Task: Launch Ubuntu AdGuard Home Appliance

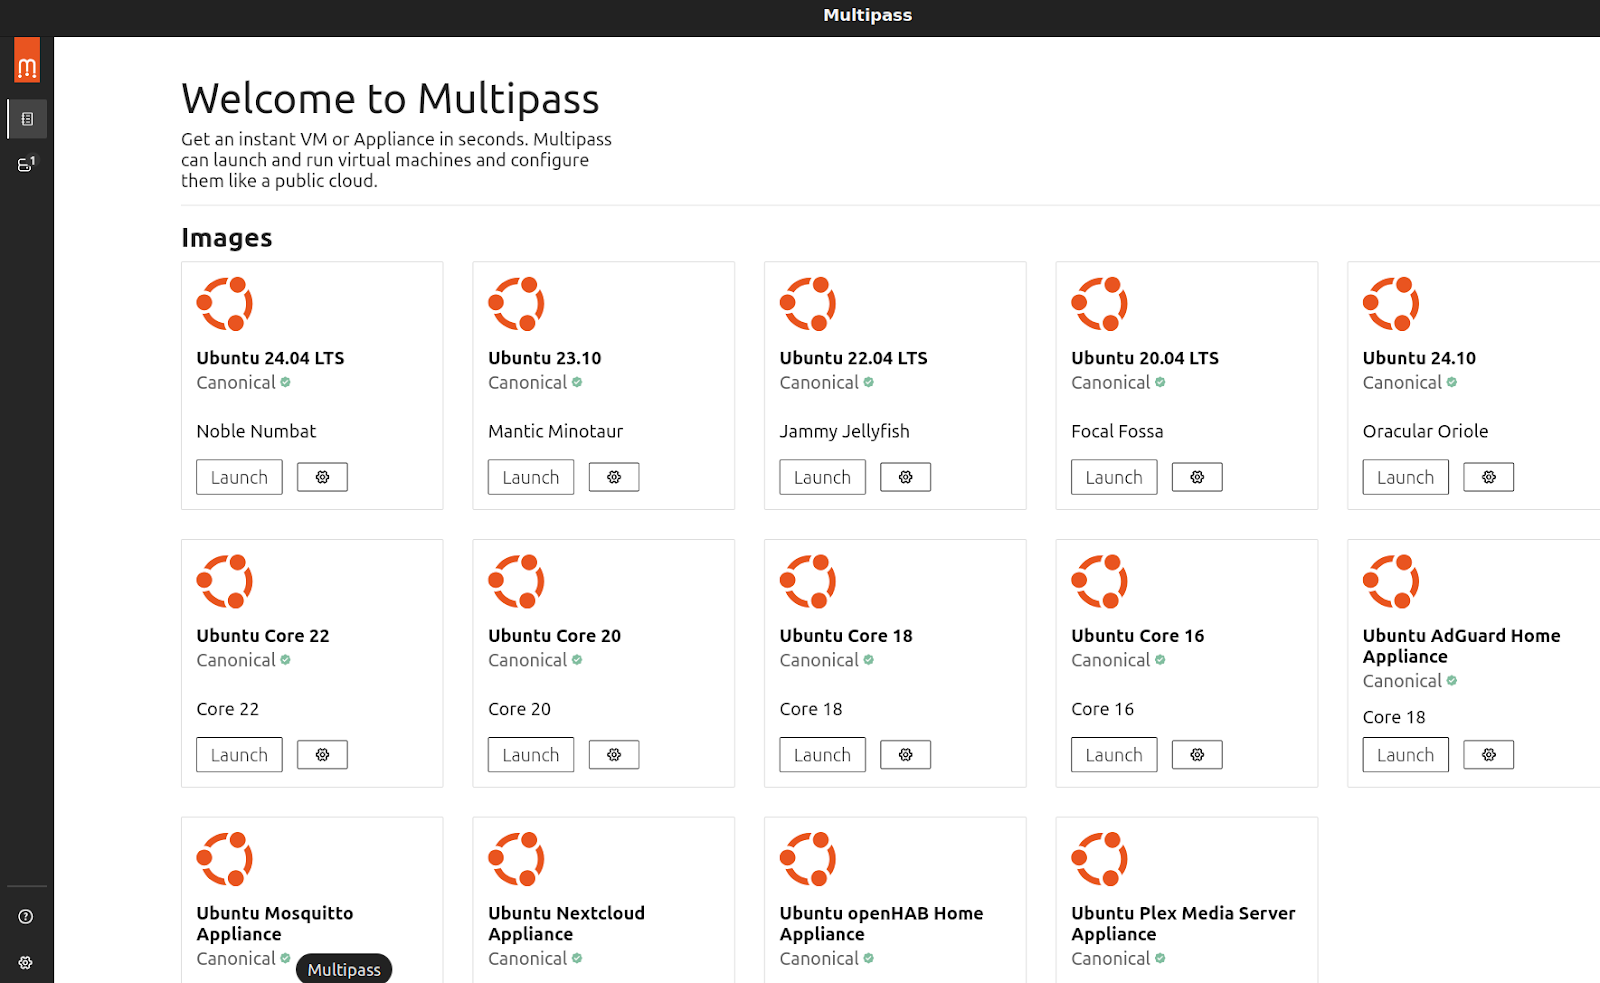Action: (x=1405, y=755)
